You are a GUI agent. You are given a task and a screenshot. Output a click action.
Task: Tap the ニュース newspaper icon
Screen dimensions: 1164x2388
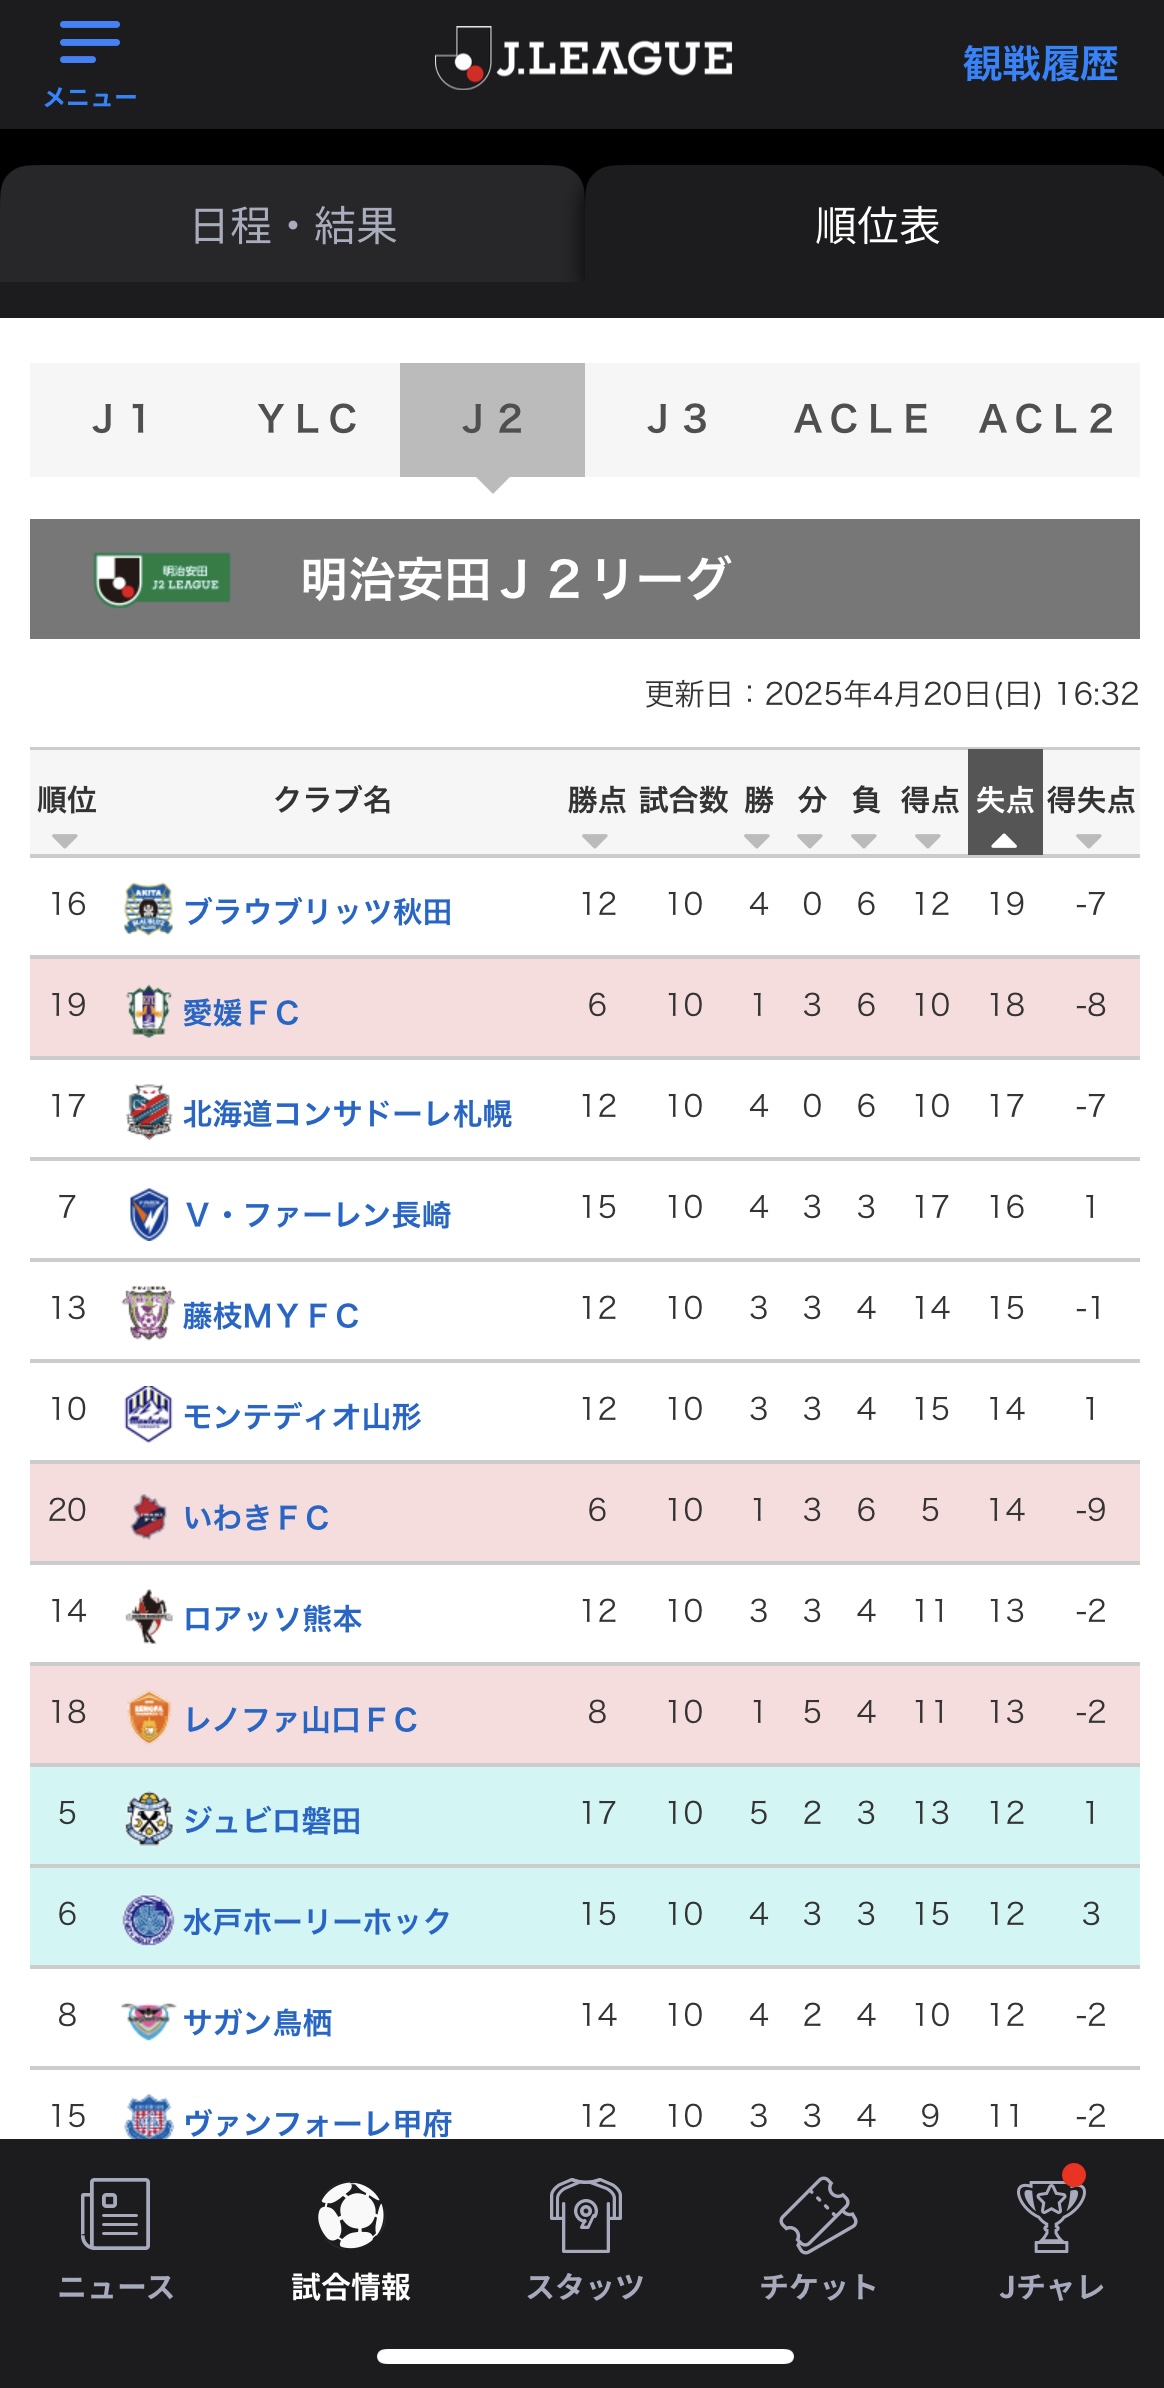(115, 2213)
